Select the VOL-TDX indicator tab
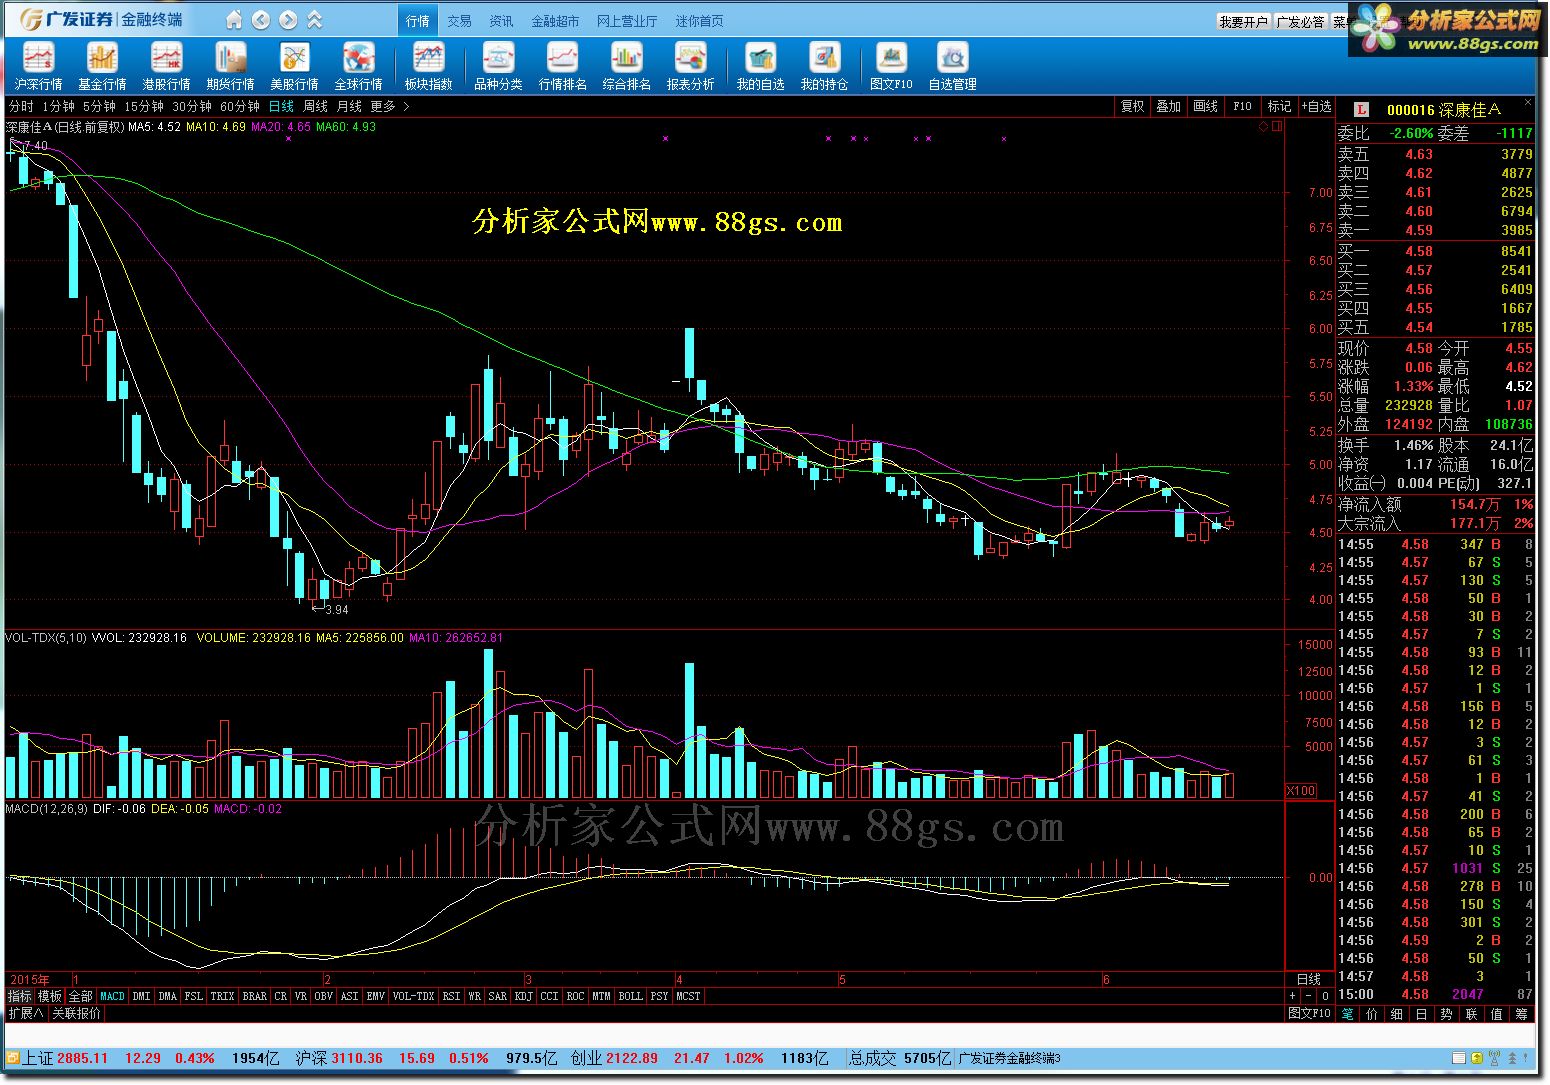 [x=413, y=996]
